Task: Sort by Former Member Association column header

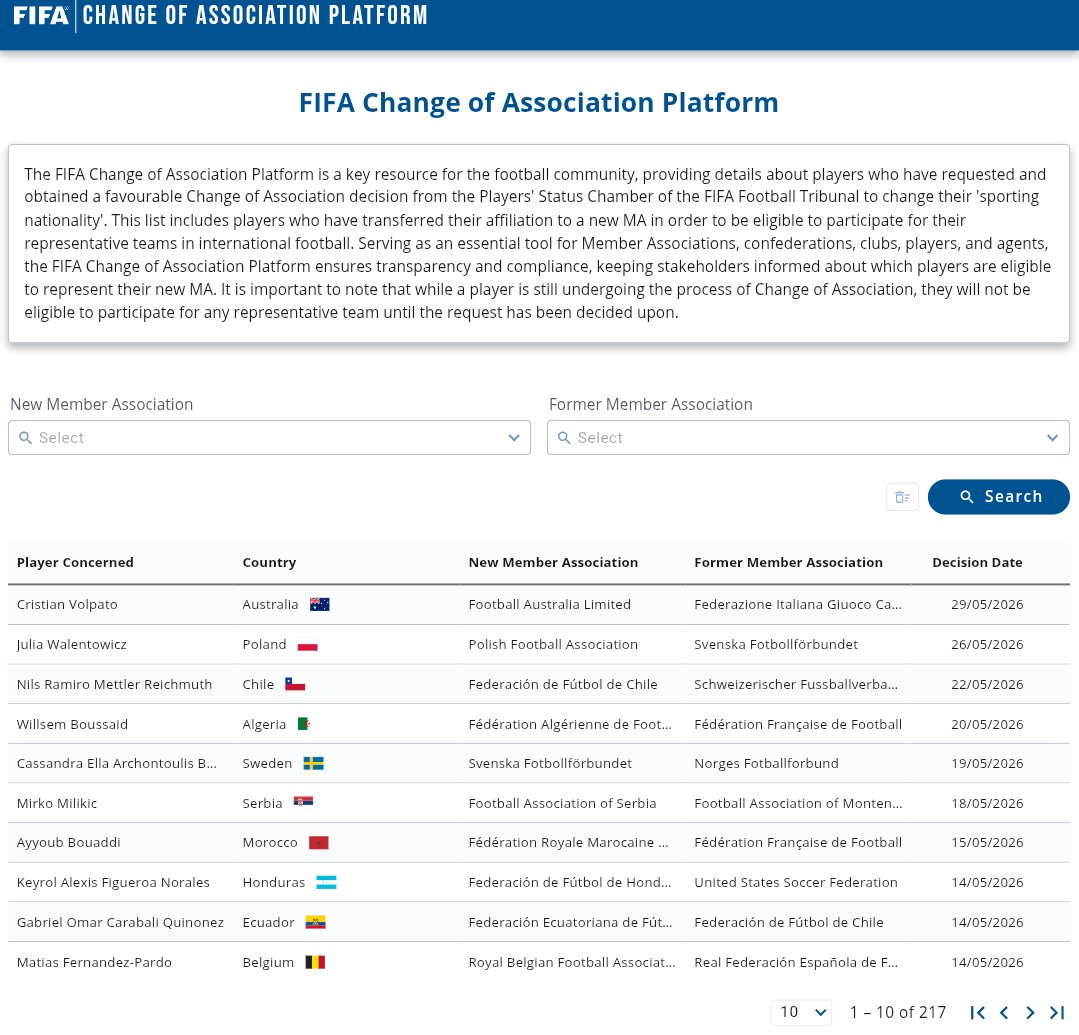Action: (788, 562)
